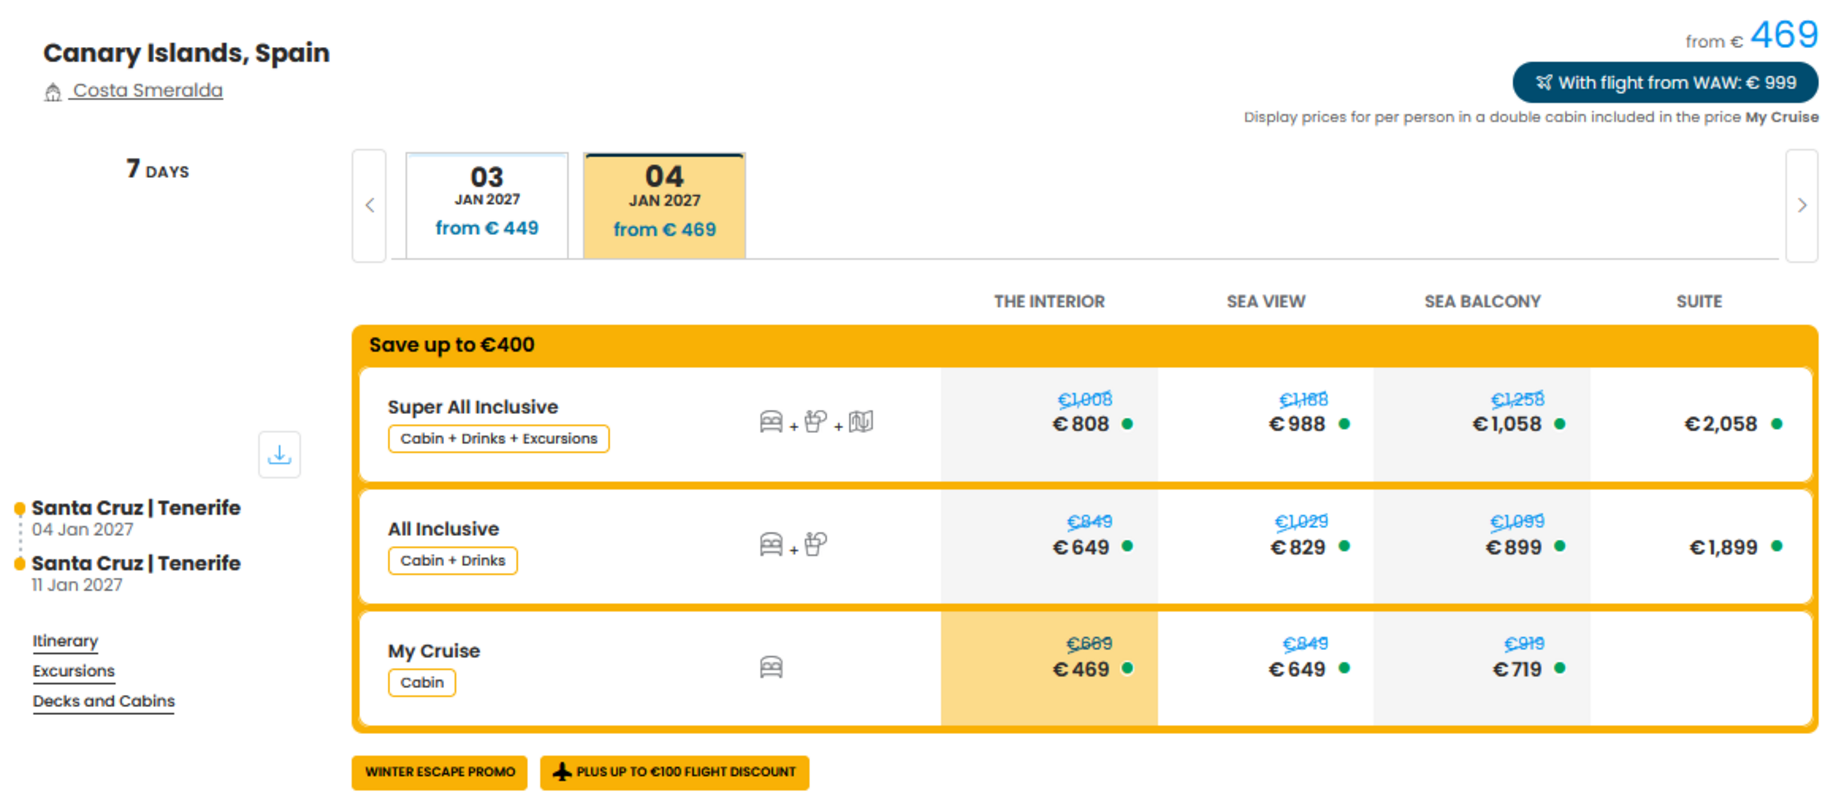Select the 04 Jan 2027 departure tab
The image size is (1825, 800).
coord(665,206)
